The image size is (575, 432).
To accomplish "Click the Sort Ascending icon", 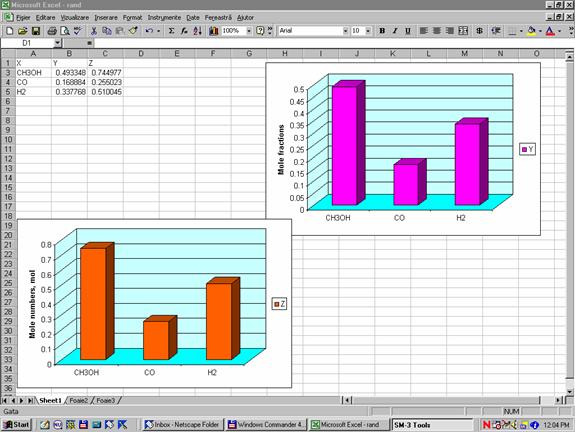I will pyautogui.click(x=197, y=31).
